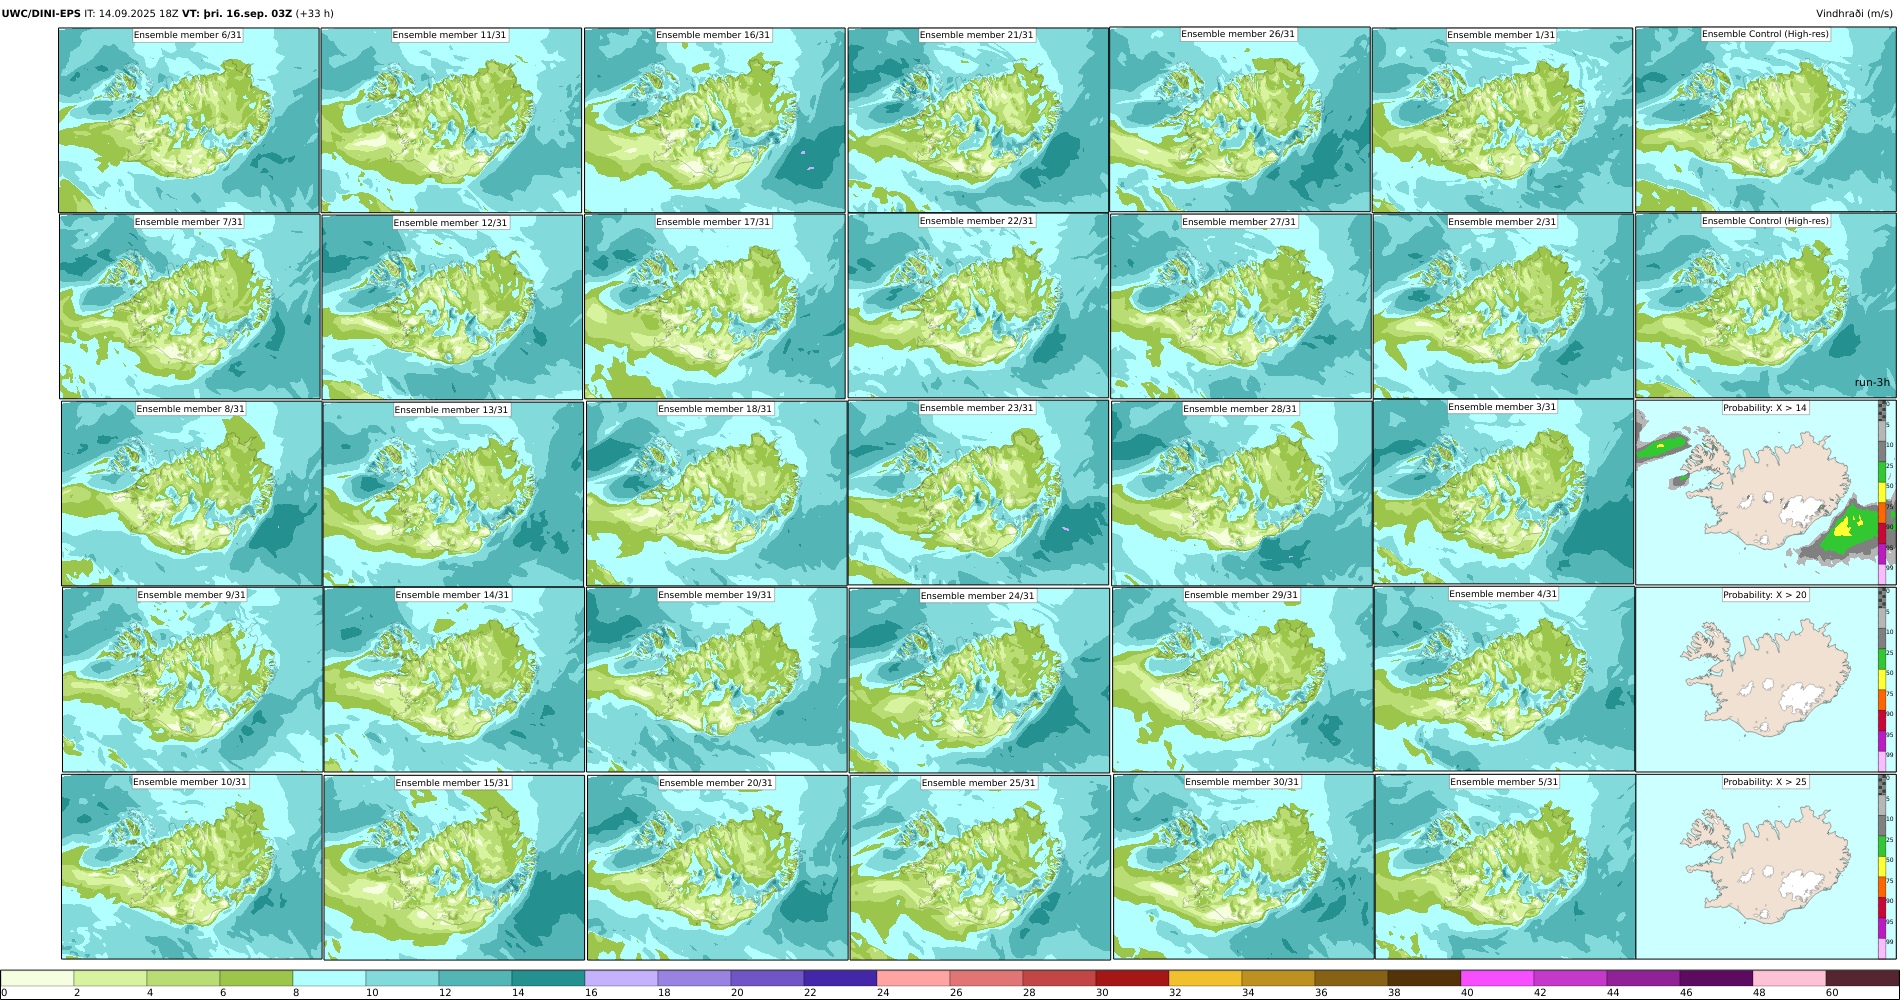Screen dimensions: 1900x1000
Task: Select the Ensemble member 19/31 map
Action: 717,680
